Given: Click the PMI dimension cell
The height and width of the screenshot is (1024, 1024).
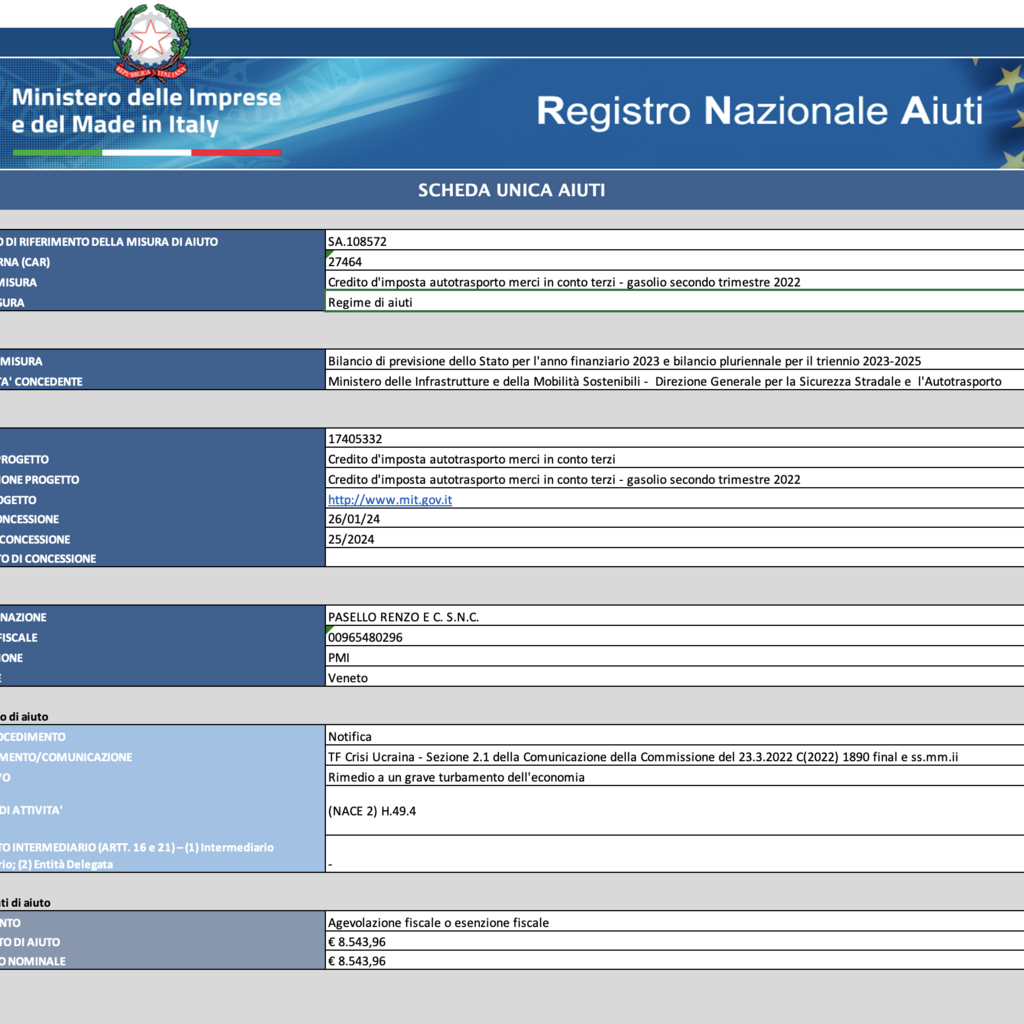Looking at the screenshot, I should click(x=674, y=657).
